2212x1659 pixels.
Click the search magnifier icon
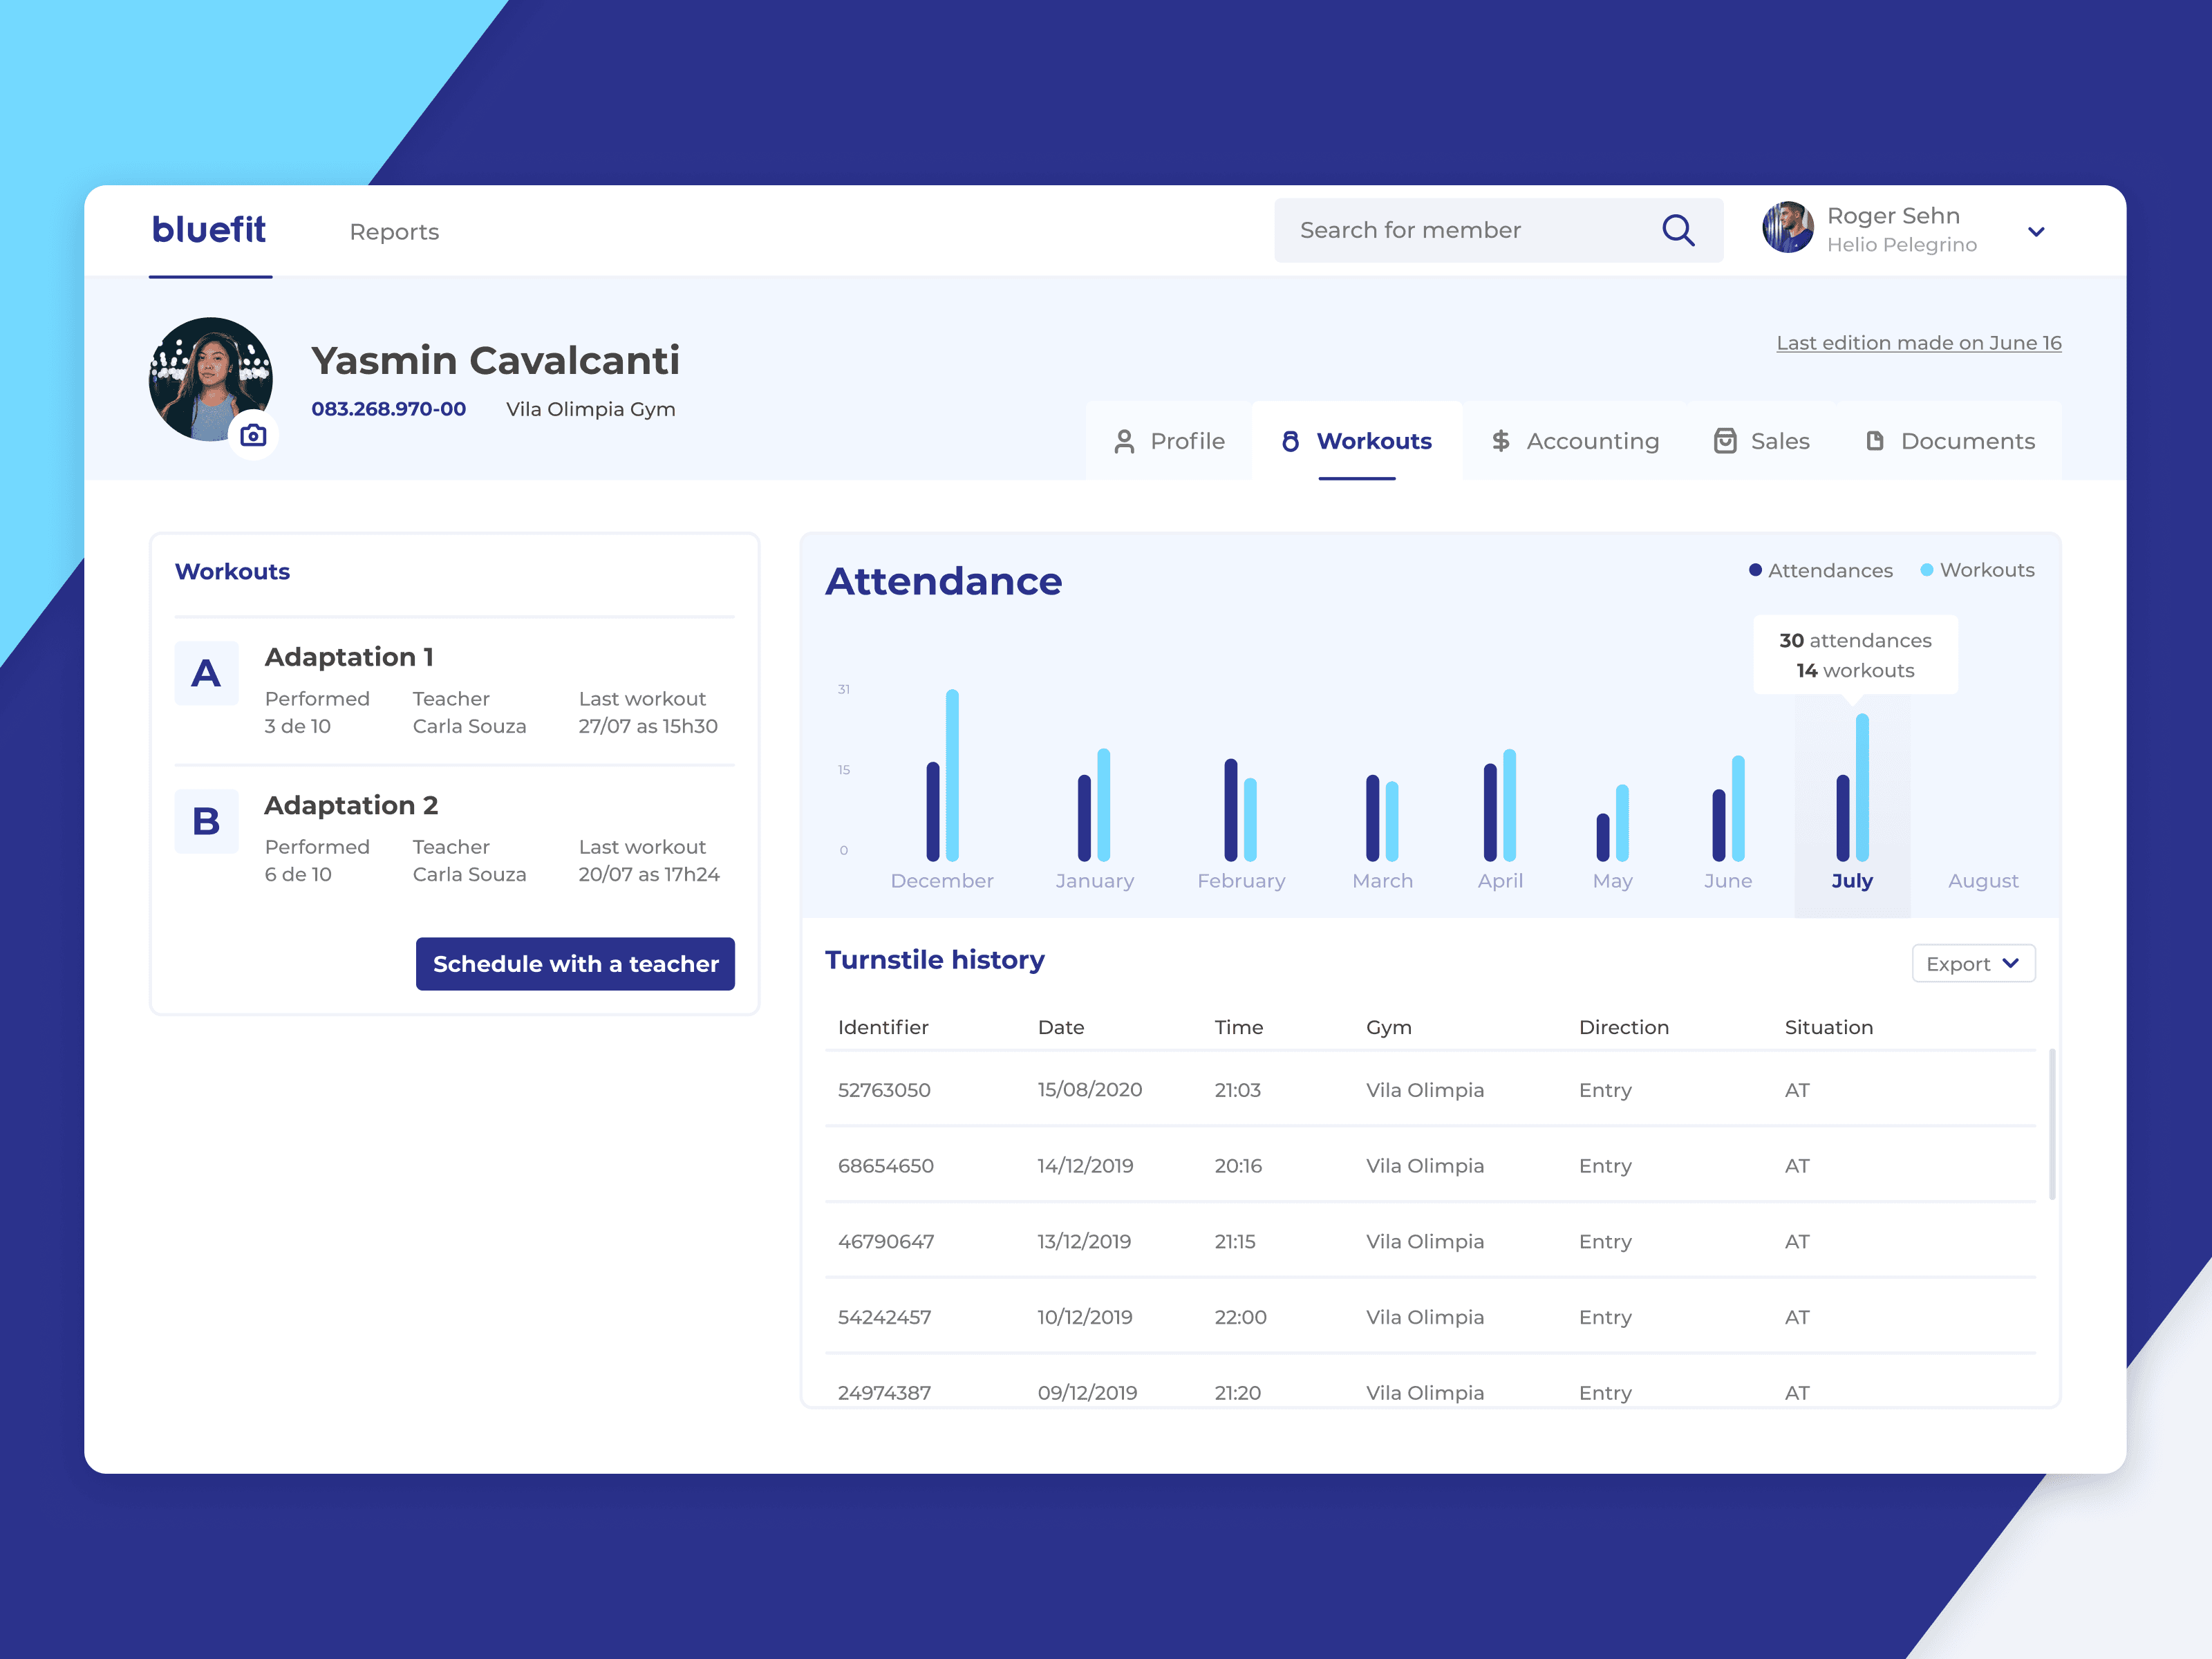pos(1677,231)
